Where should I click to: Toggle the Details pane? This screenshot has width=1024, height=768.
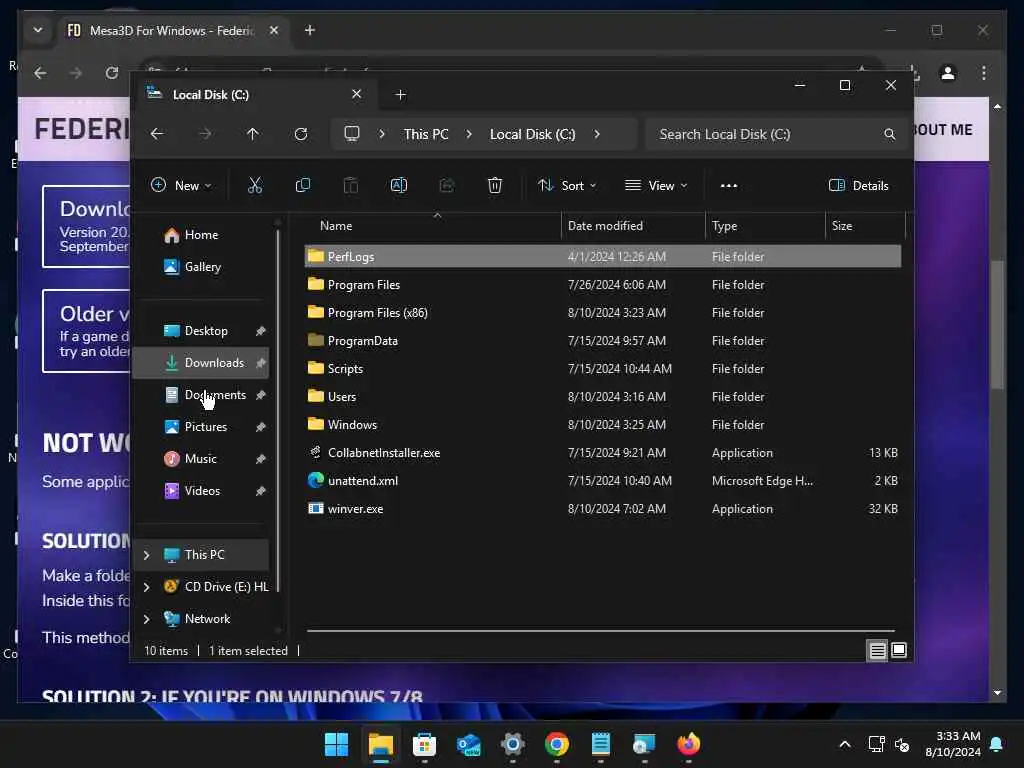pos(859,185)
